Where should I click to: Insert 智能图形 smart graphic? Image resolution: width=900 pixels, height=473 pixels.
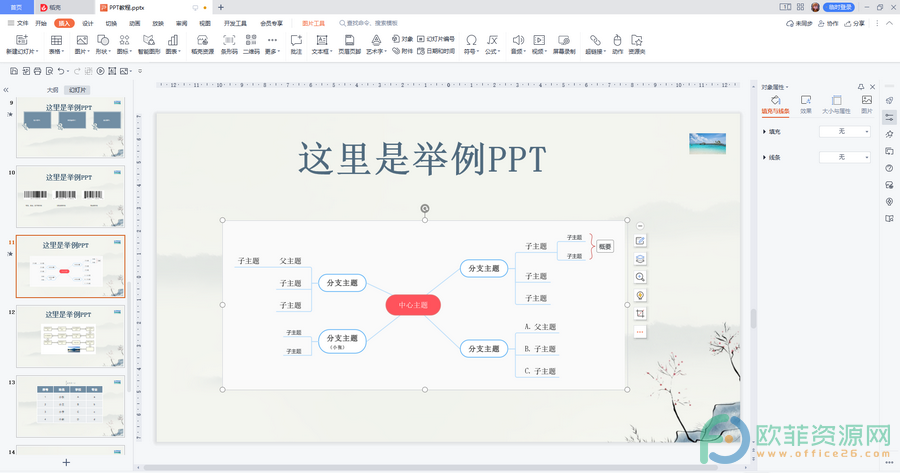coord(149,44)
